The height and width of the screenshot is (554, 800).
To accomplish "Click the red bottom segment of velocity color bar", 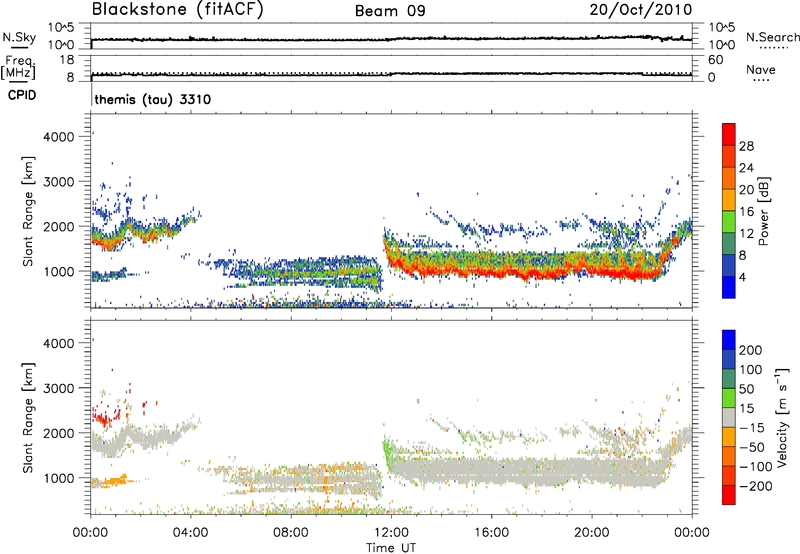I will (729, 495).
